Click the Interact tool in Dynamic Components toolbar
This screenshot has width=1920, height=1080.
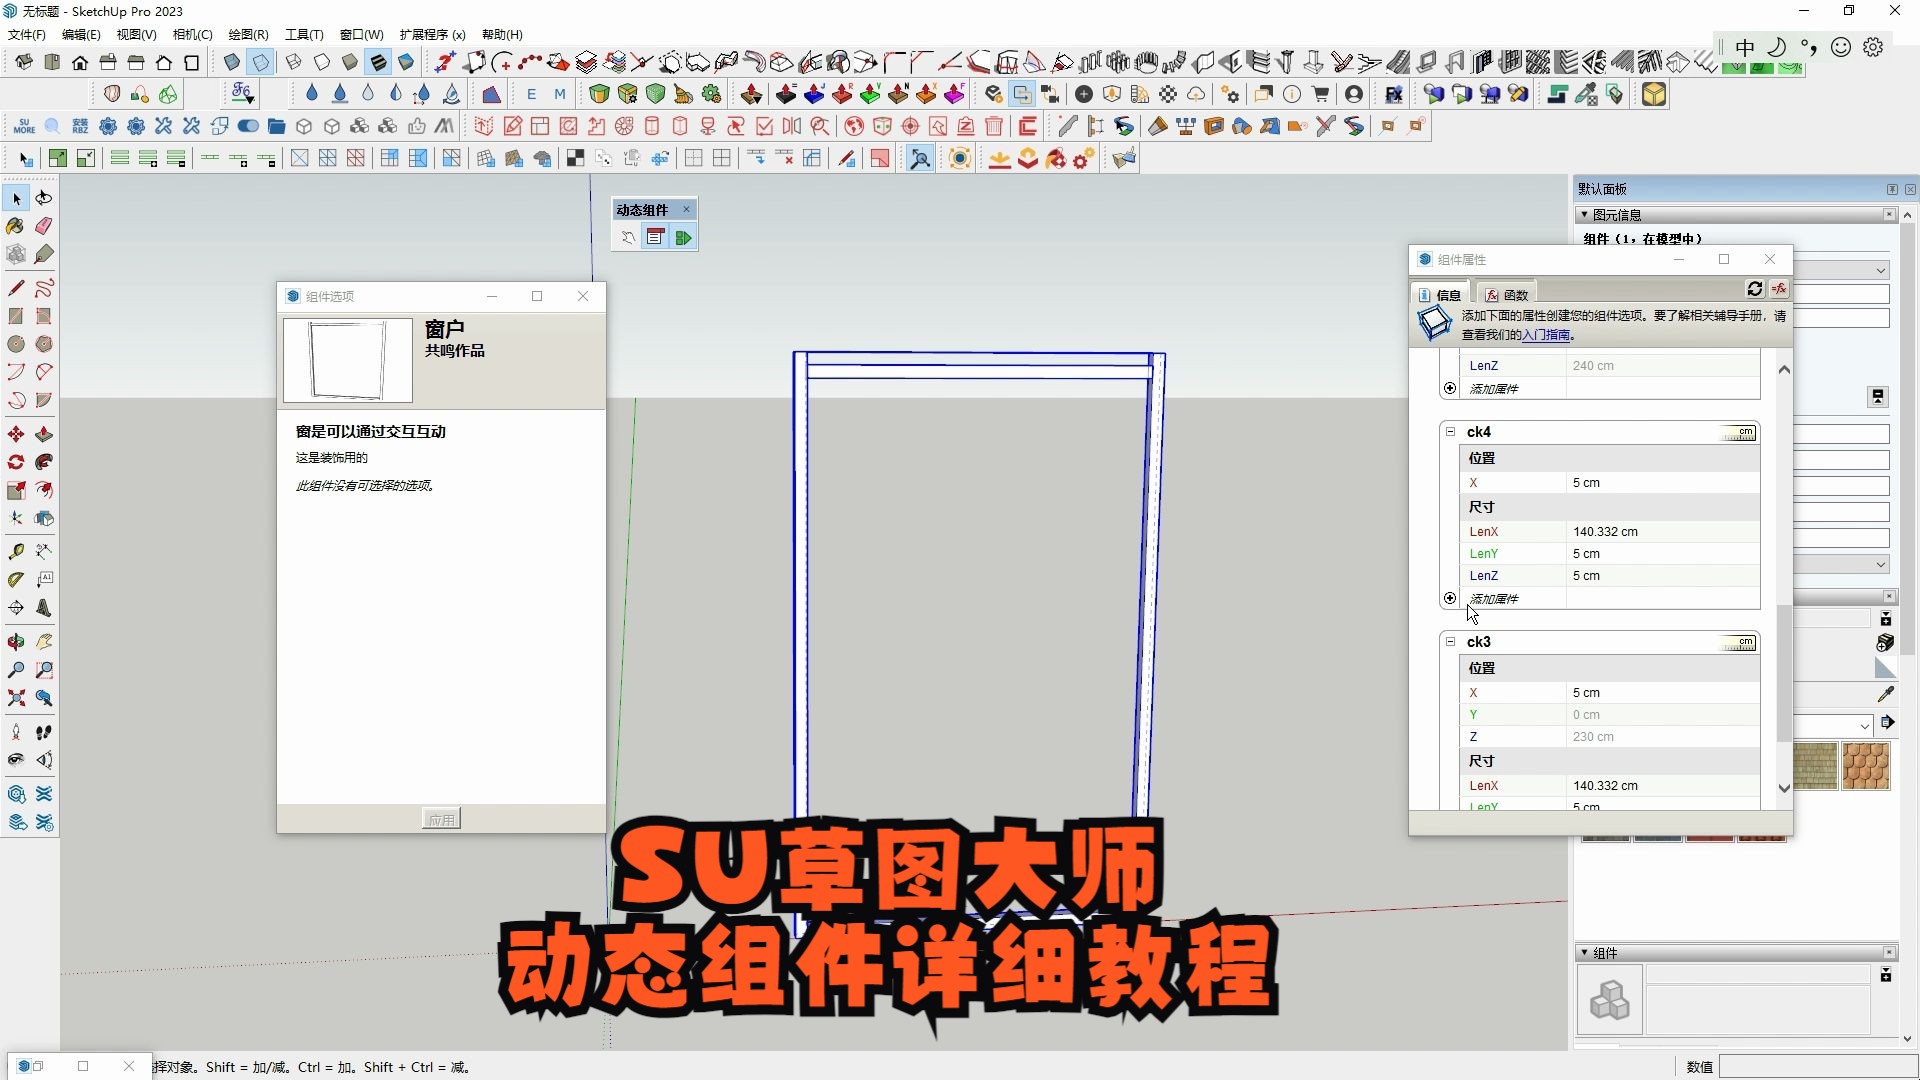628,237
